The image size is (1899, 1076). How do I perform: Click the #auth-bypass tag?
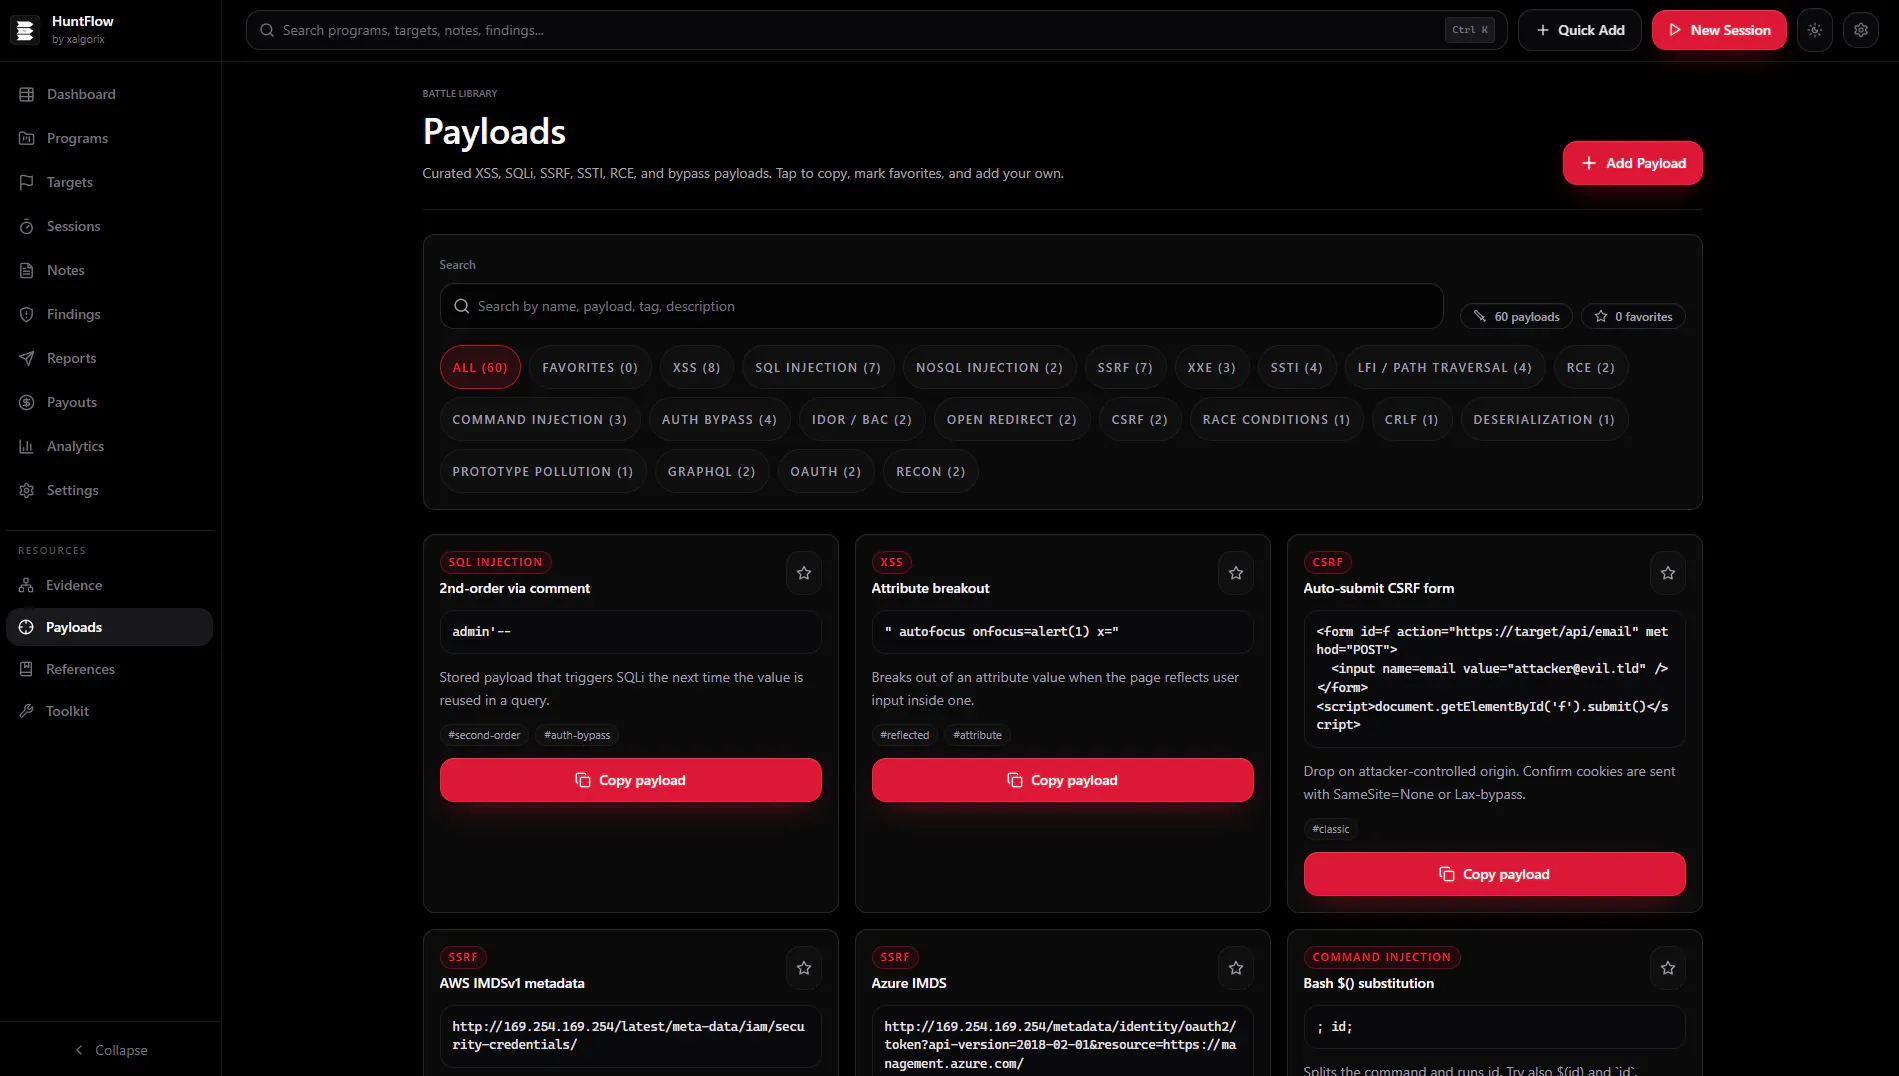pos(577,735)
